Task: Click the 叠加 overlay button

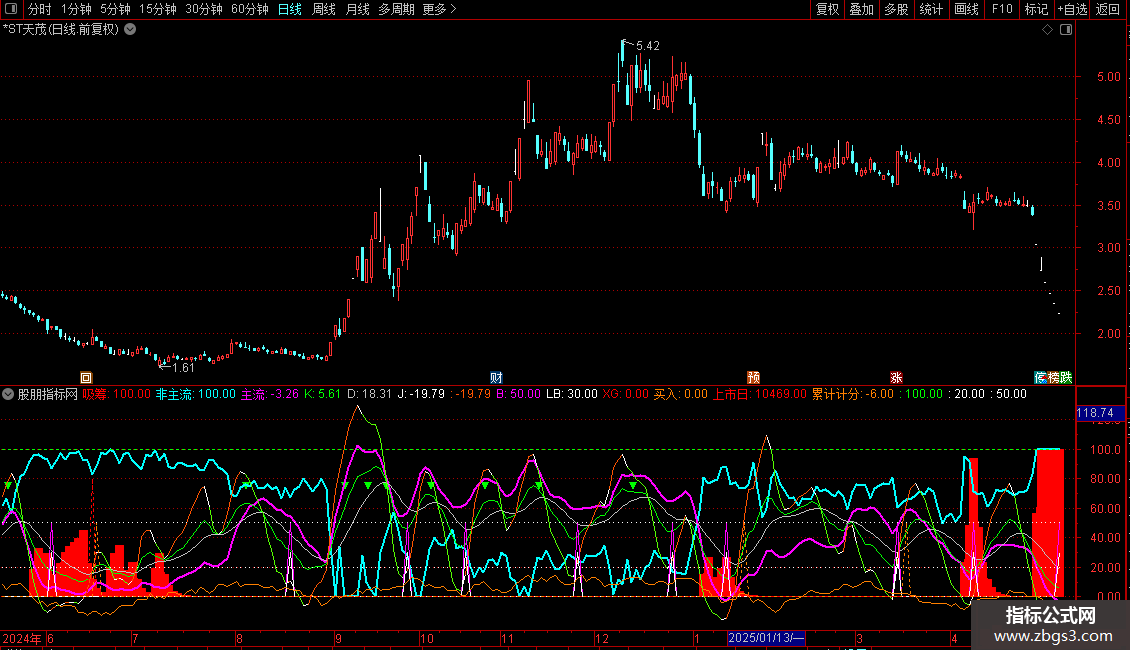Action: pos(861,9)
